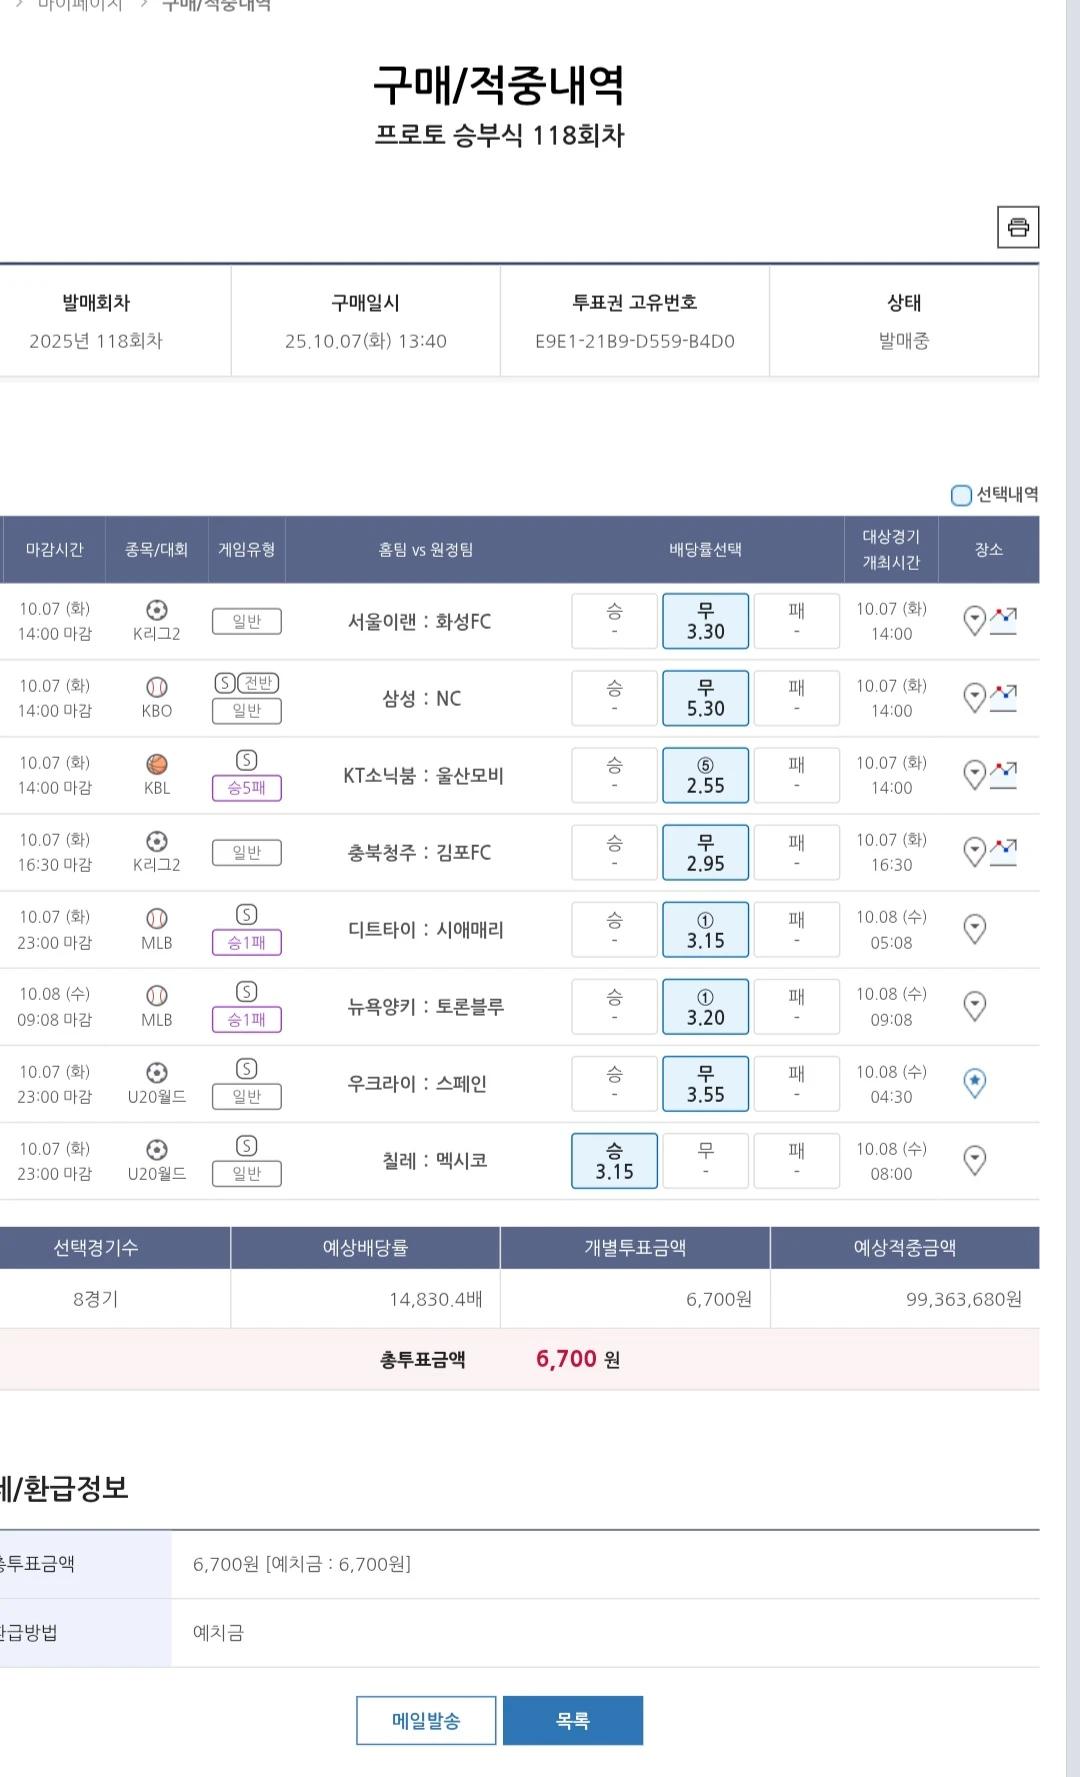Click location pin for 디트타이 vs 시애매리
This screenshot has height=1777, width=1080.
coord(974,929)
